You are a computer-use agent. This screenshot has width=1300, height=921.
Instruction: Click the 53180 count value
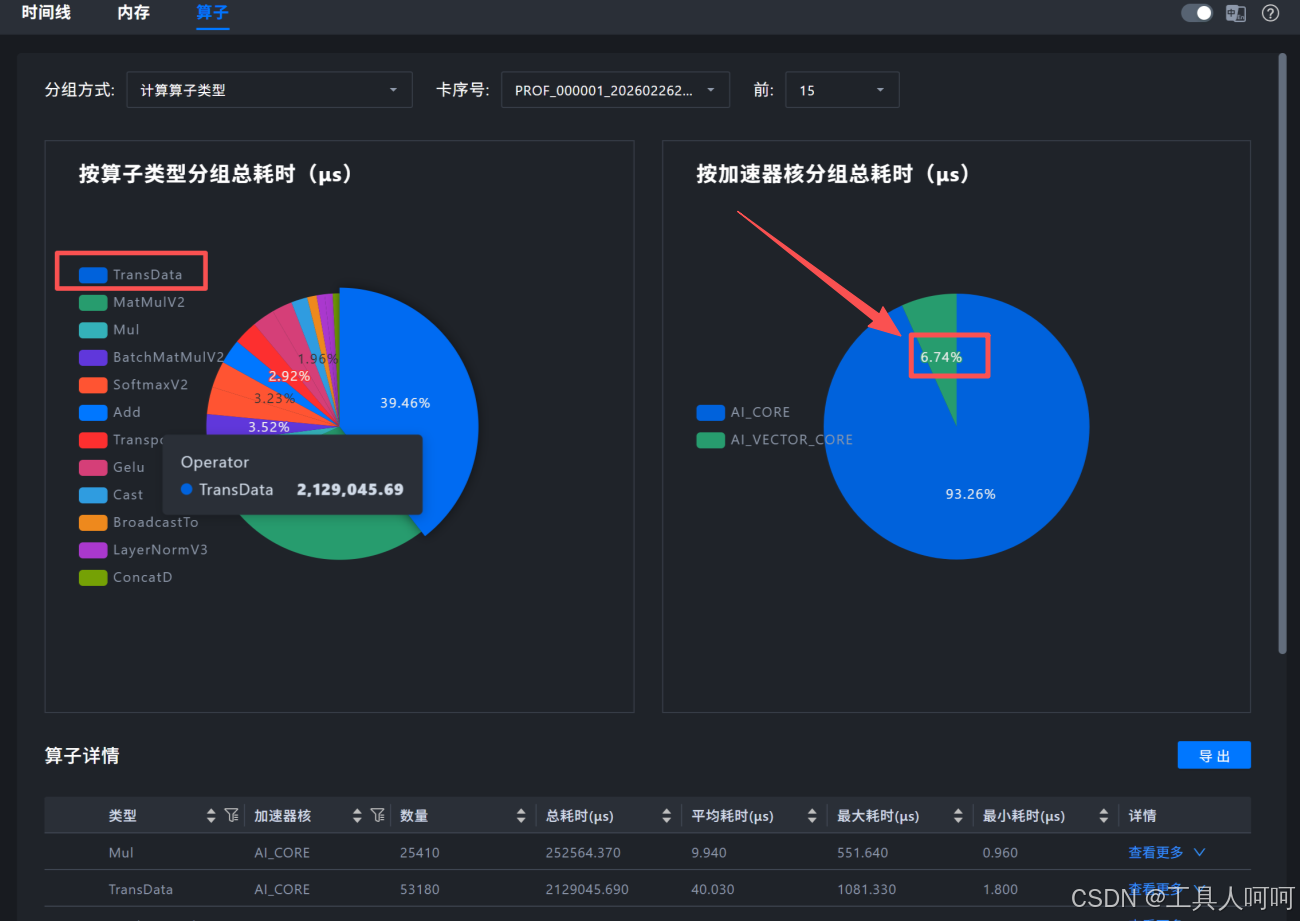click(420, 889)
